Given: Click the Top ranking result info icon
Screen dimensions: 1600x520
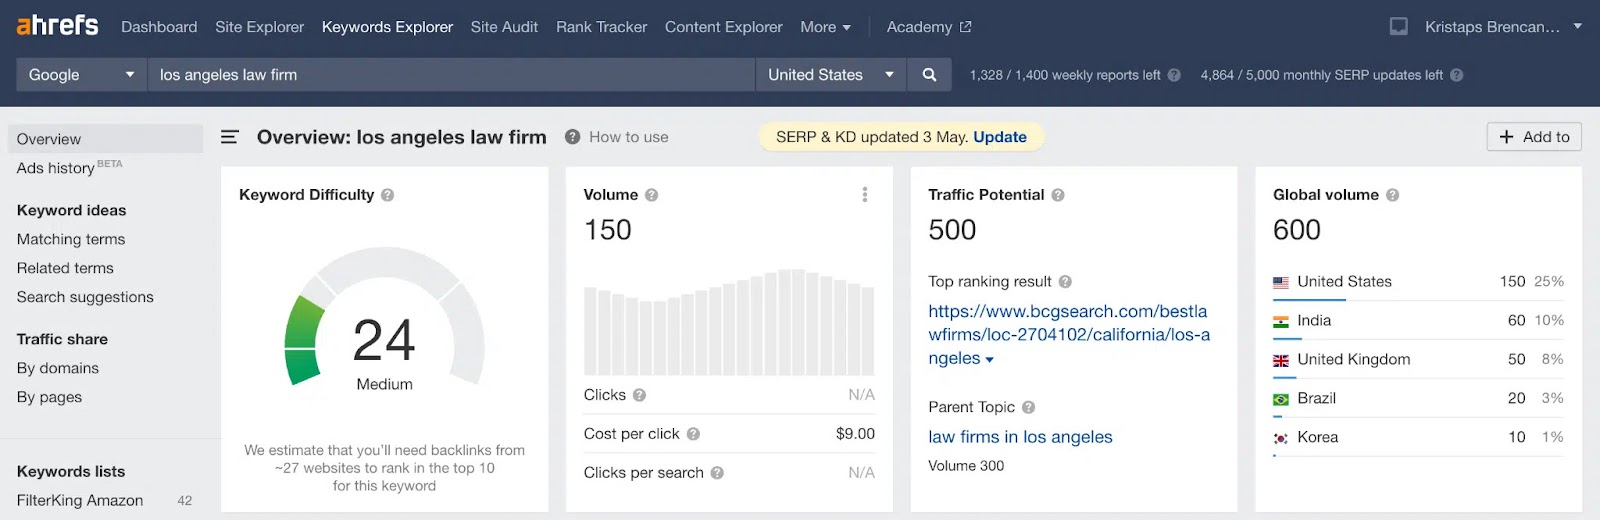Looking at the screenshot, I should point(1065,282).
